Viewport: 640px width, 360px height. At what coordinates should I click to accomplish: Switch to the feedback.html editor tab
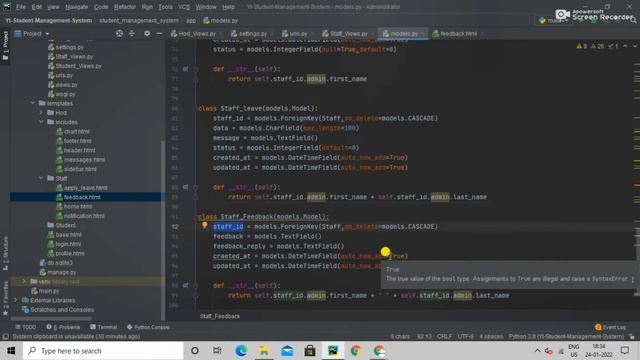tap(458, 33)
